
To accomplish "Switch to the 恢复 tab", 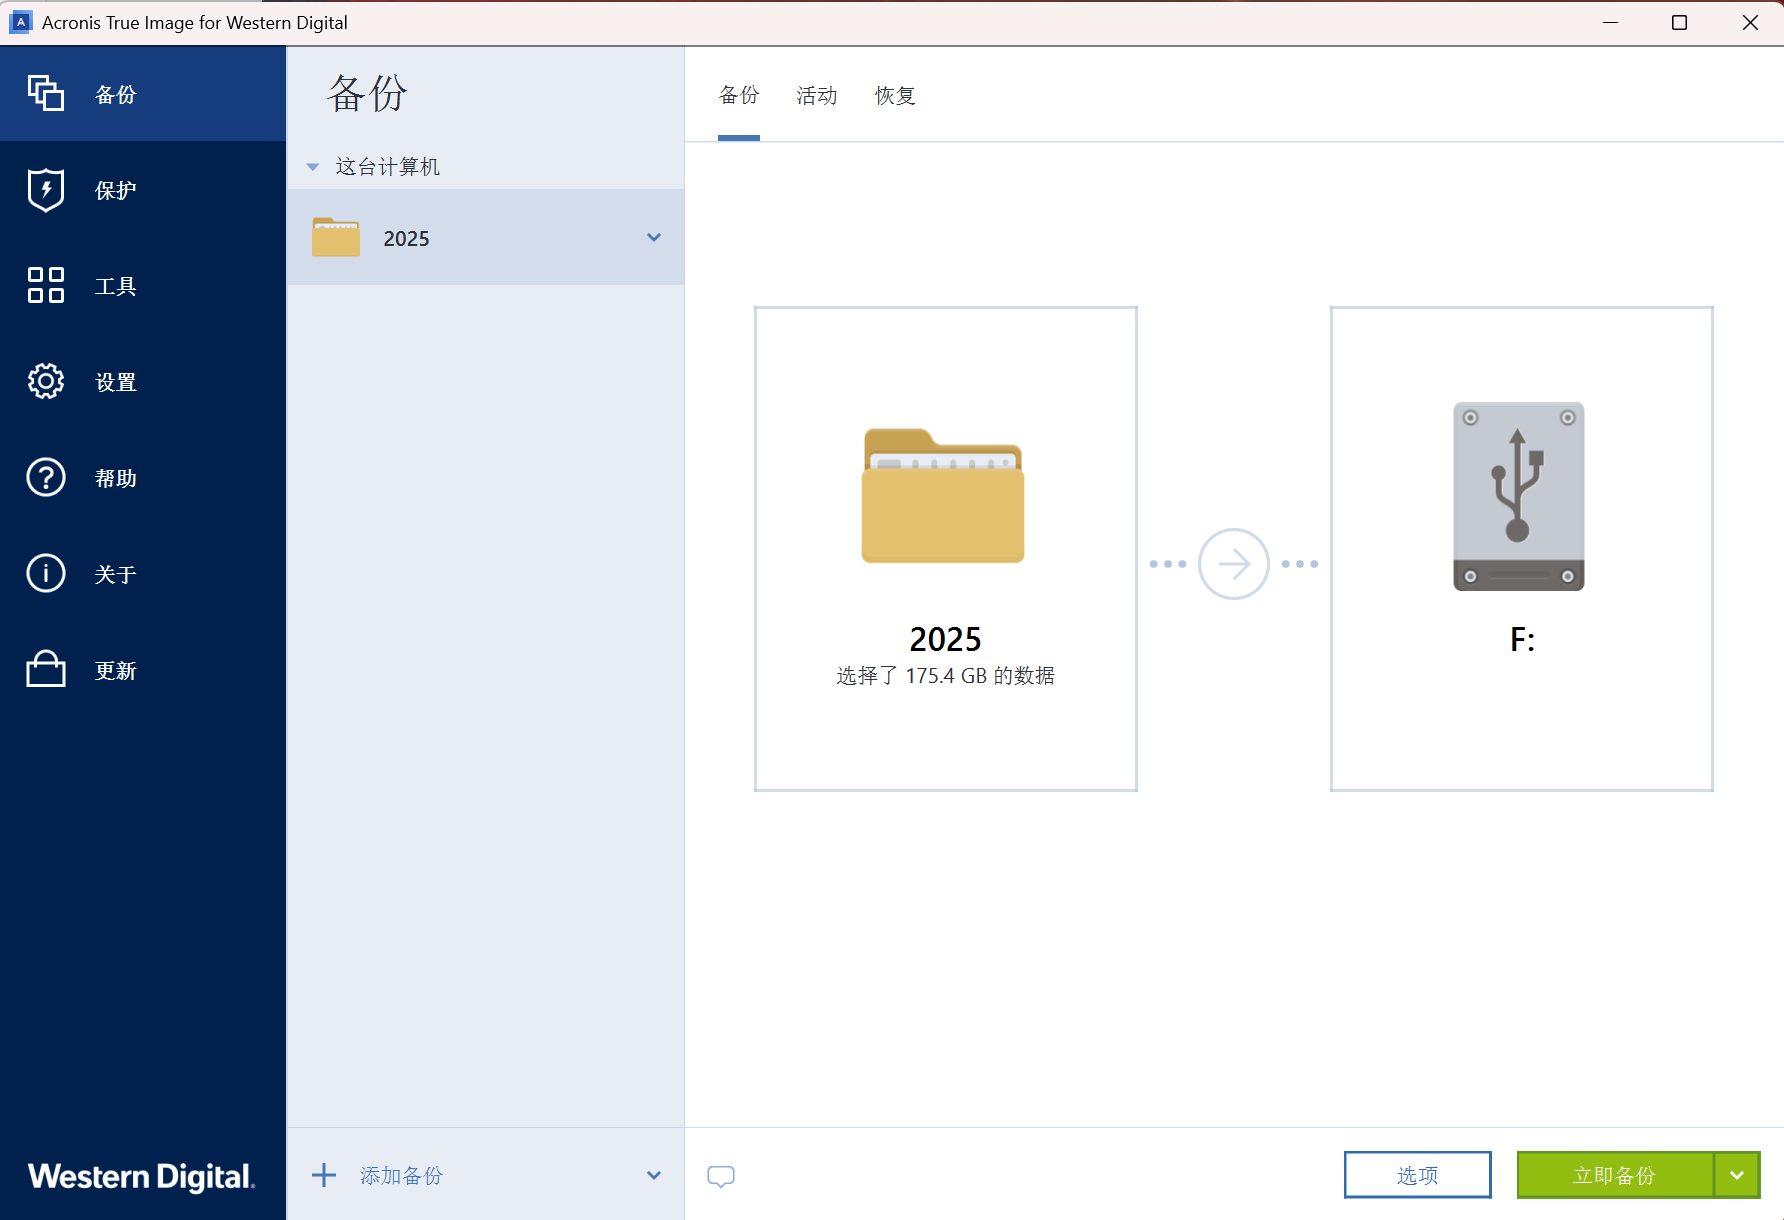I will point(895,96).
